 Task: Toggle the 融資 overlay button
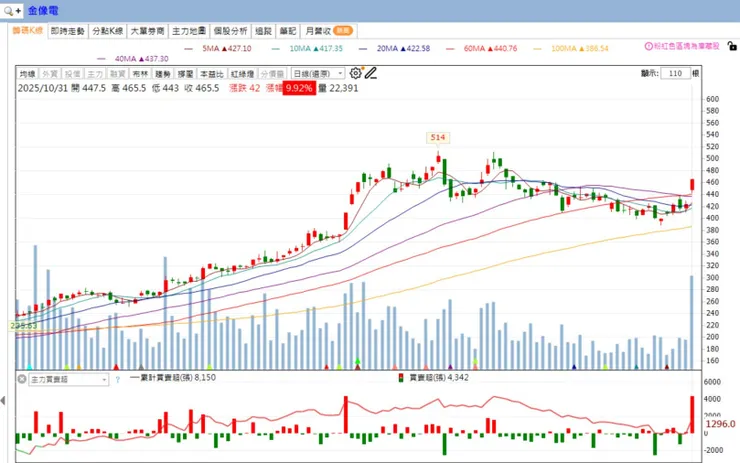pyautogui.click(x=118, y=74)
